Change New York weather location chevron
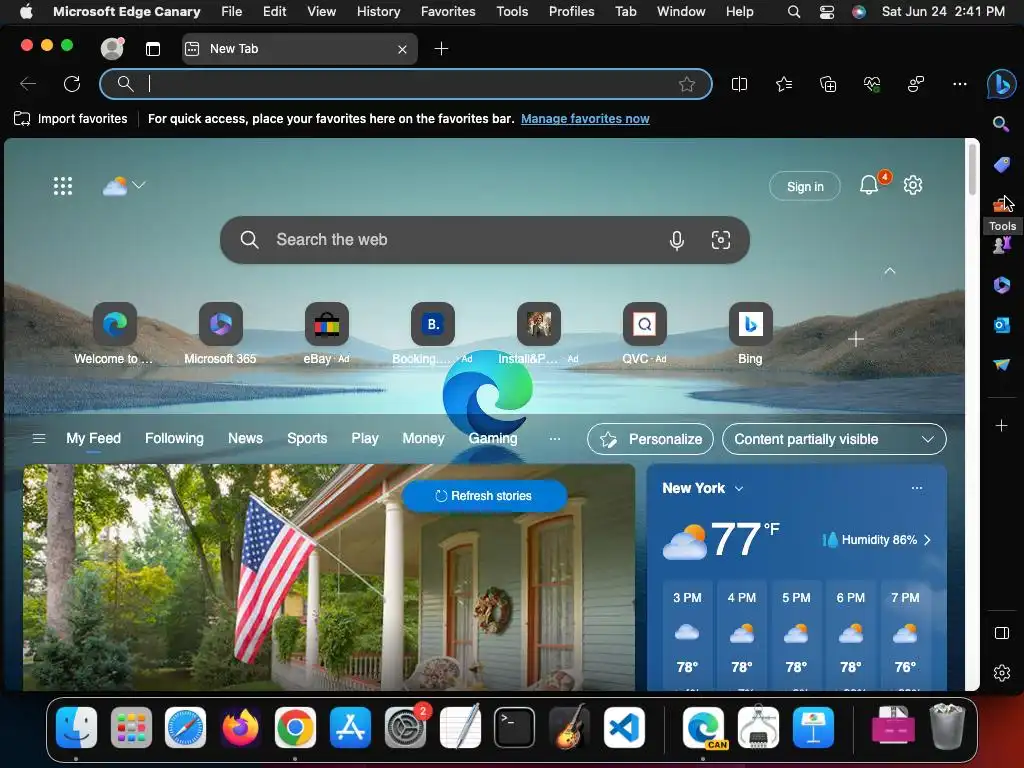Image resolution: width=1024 pixels, height=768 pixels. [x=739, y=488]
